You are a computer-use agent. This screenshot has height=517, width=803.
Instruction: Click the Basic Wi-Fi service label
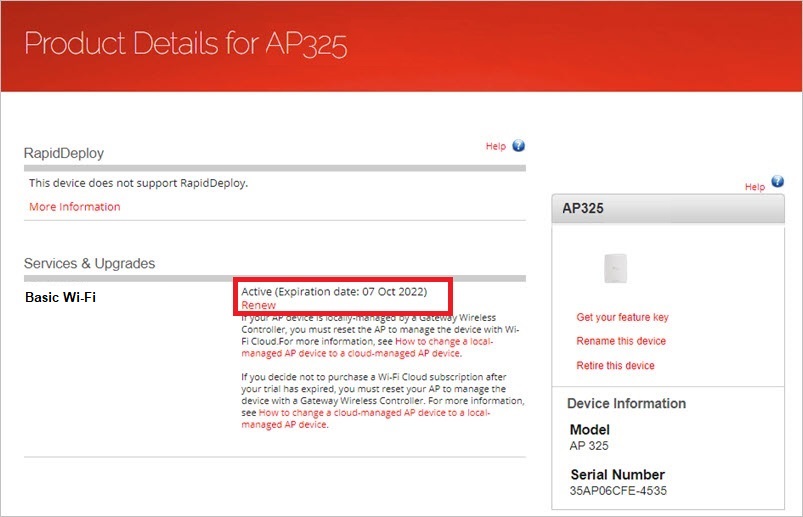pyautogui.click(x=60, y=297)
